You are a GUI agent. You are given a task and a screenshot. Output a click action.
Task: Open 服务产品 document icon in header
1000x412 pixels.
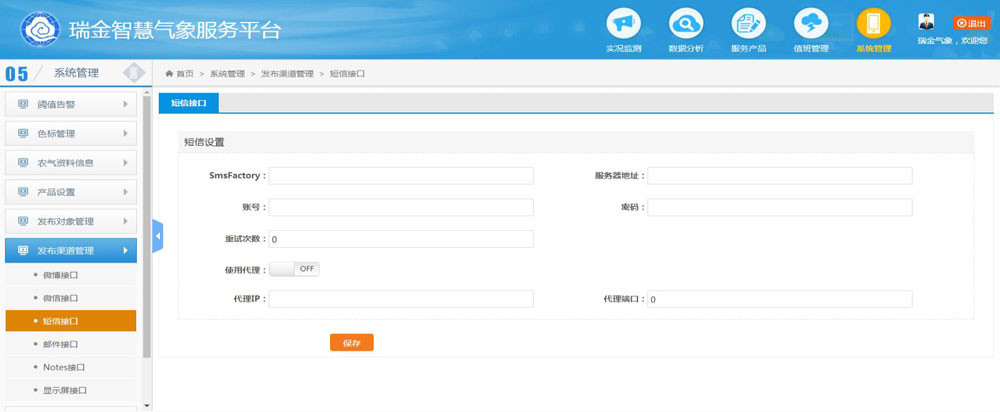tap(748, 24)
